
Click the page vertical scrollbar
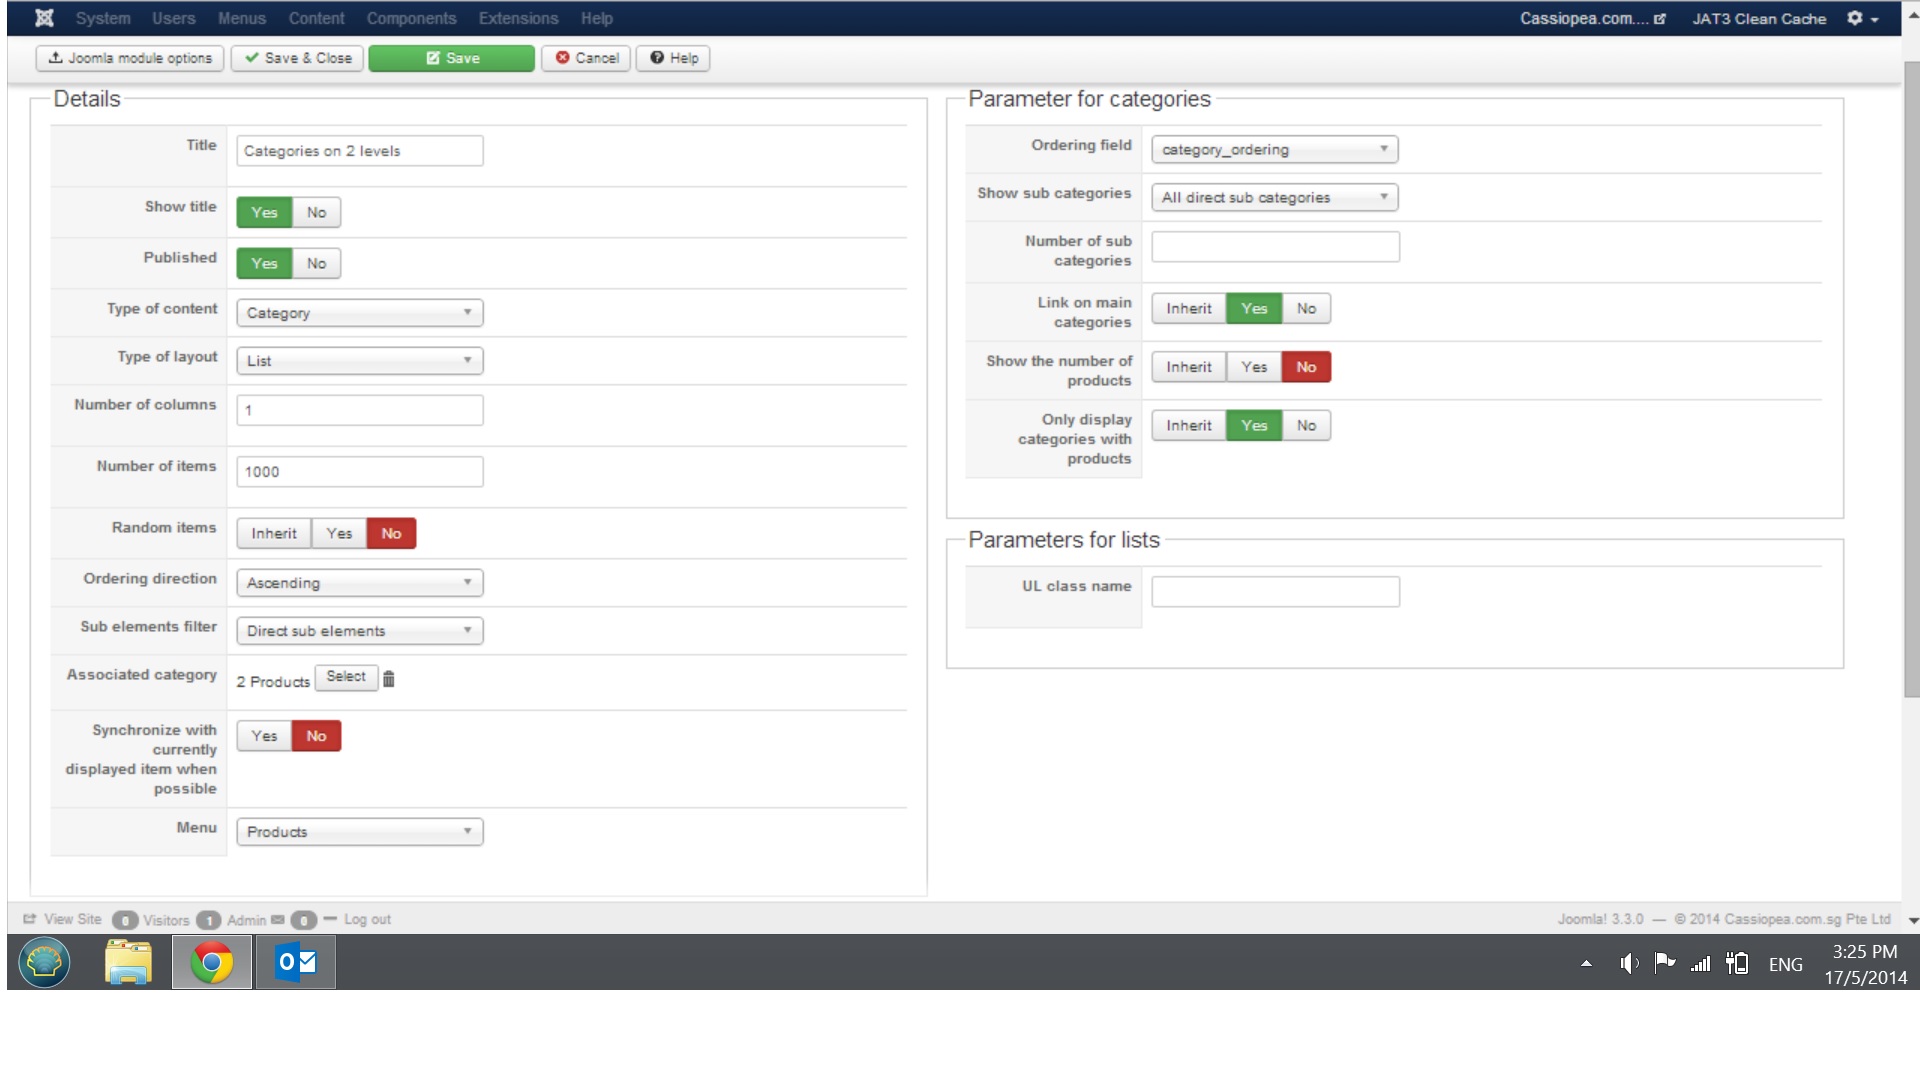click(x=1911, y=380)
